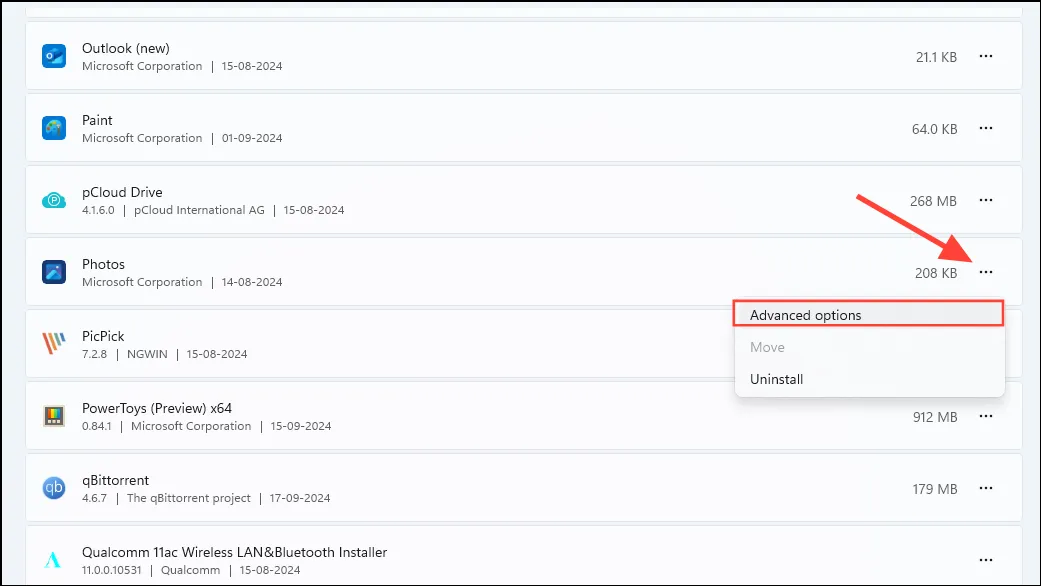Click version 11.0.0.10531 of Qualcomm installer
This screenshot has width=1041, height=586.
point(112,570)
